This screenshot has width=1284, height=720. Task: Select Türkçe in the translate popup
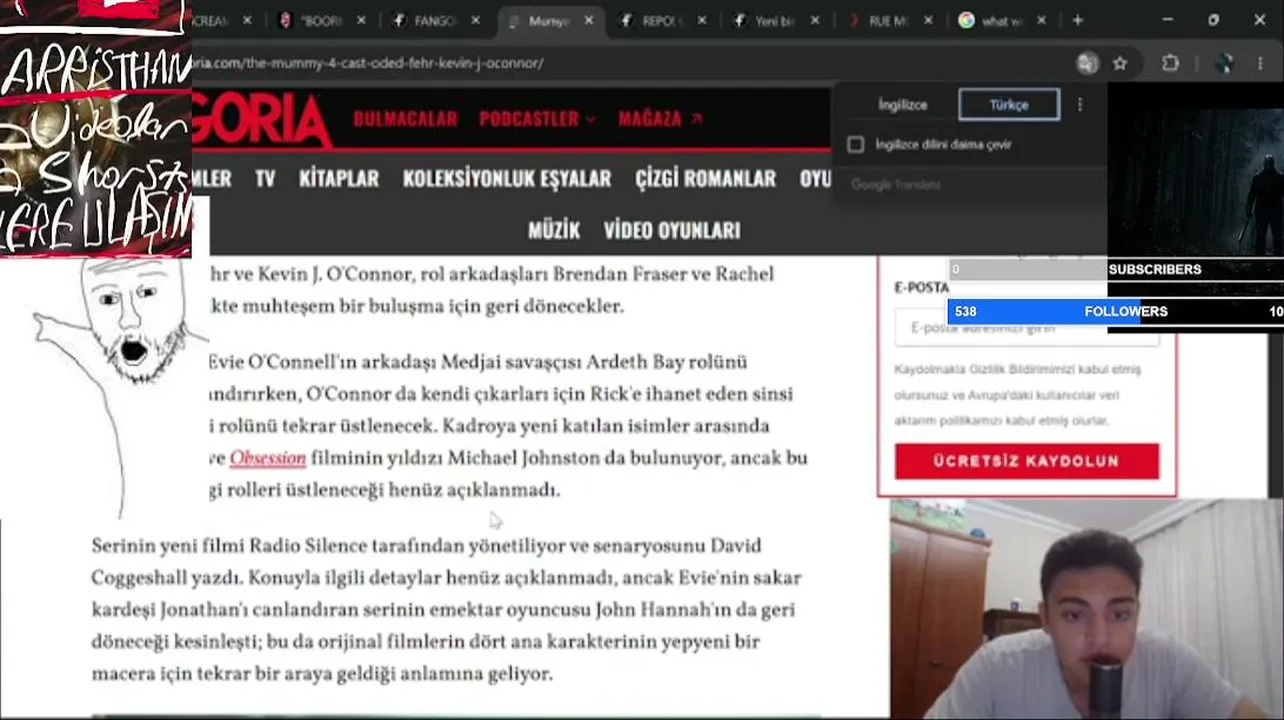point(1009,104)
